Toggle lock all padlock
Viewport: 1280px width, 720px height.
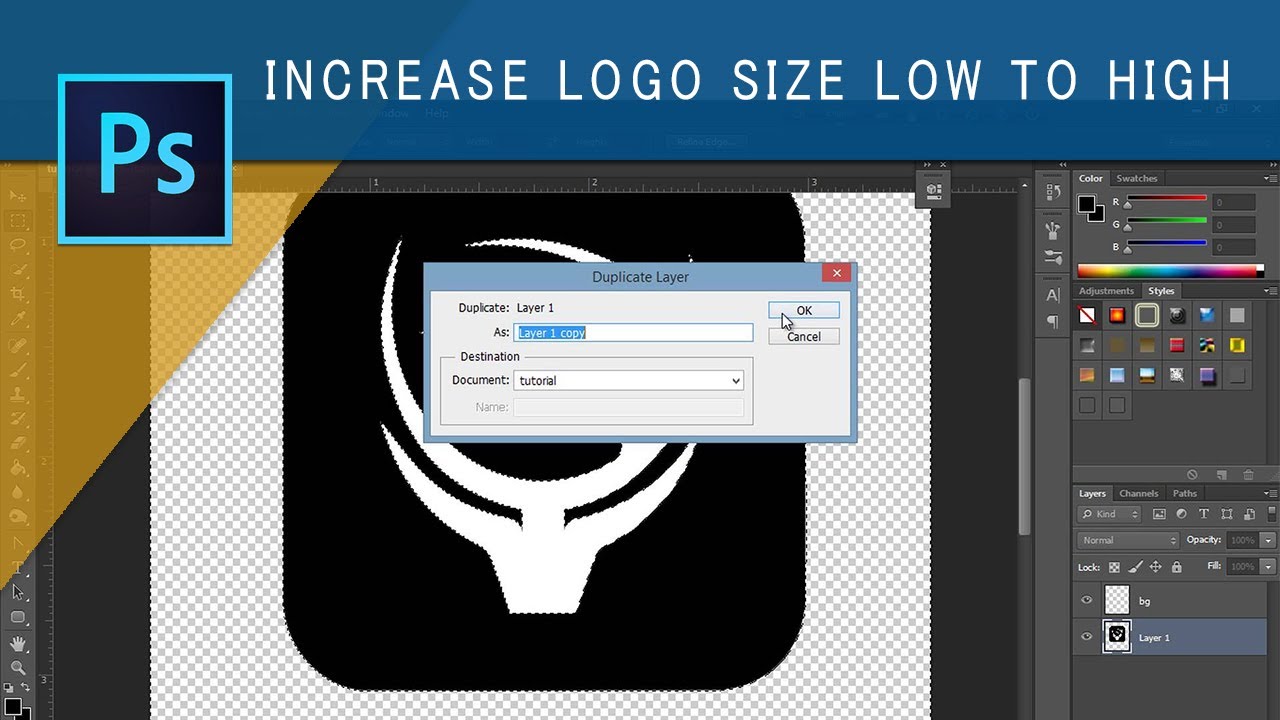point(1176,567)
